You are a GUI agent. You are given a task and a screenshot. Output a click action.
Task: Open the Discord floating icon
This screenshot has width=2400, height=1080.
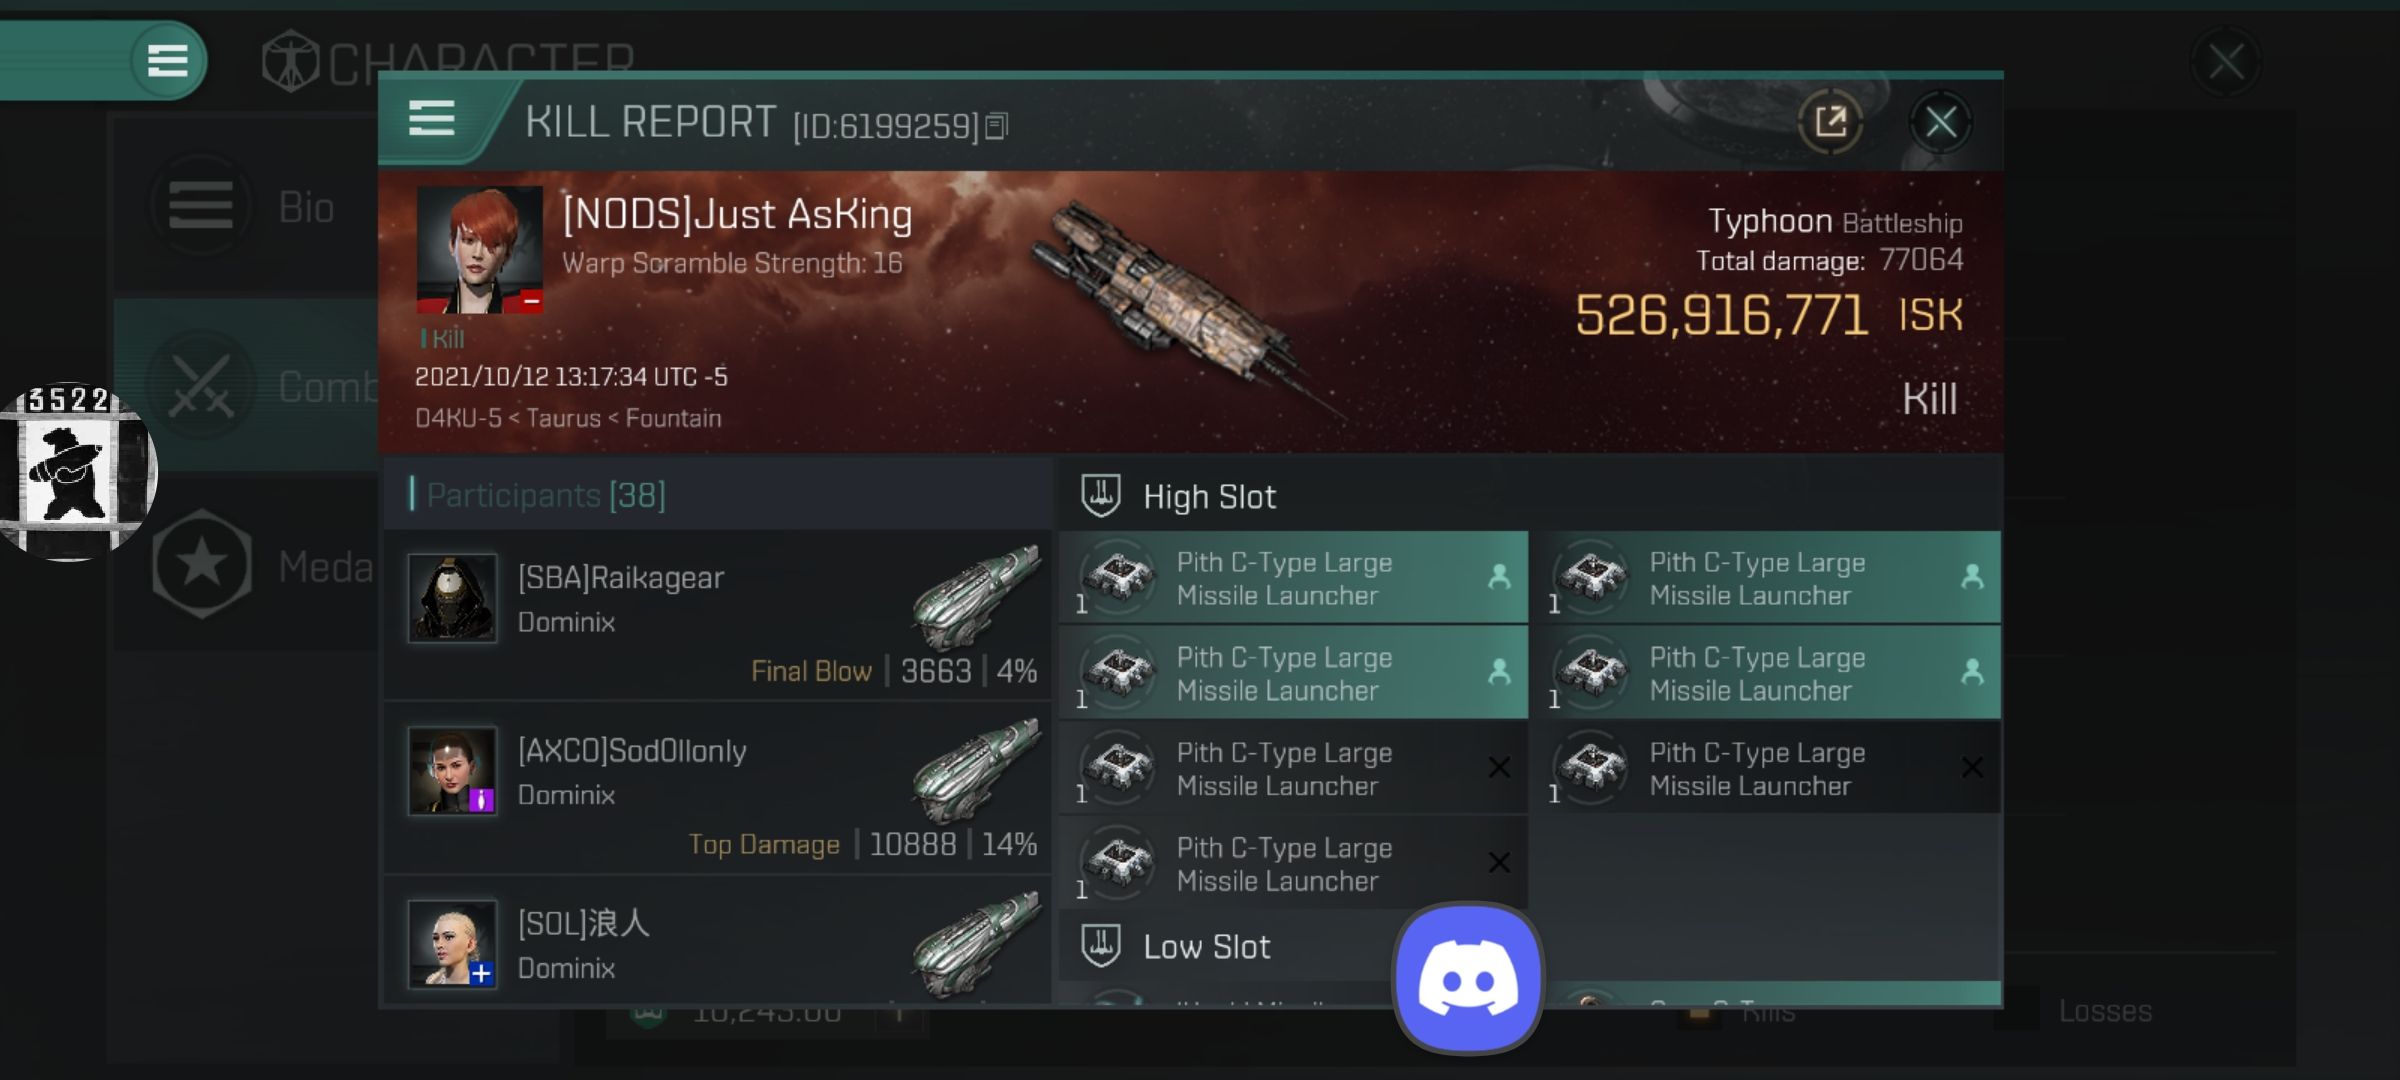point(1468,979)
